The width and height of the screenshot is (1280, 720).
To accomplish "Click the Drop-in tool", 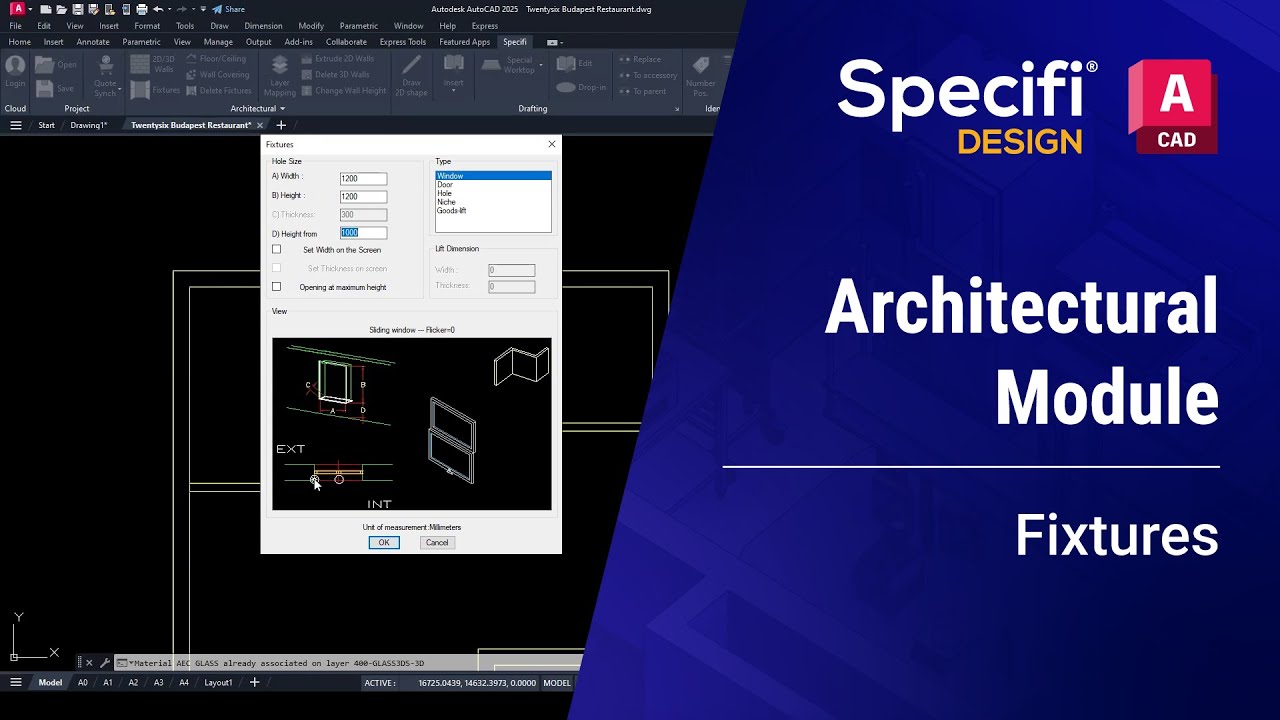I will point(582,87).
